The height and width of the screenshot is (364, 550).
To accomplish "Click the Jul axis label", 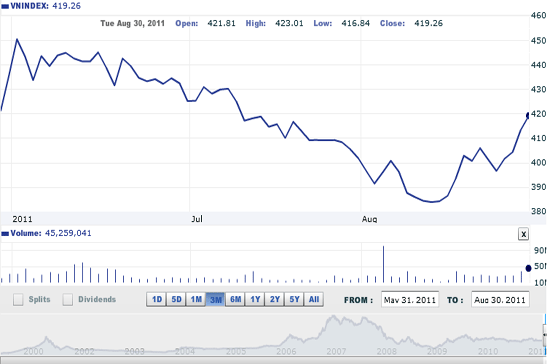I will point(197,219).
